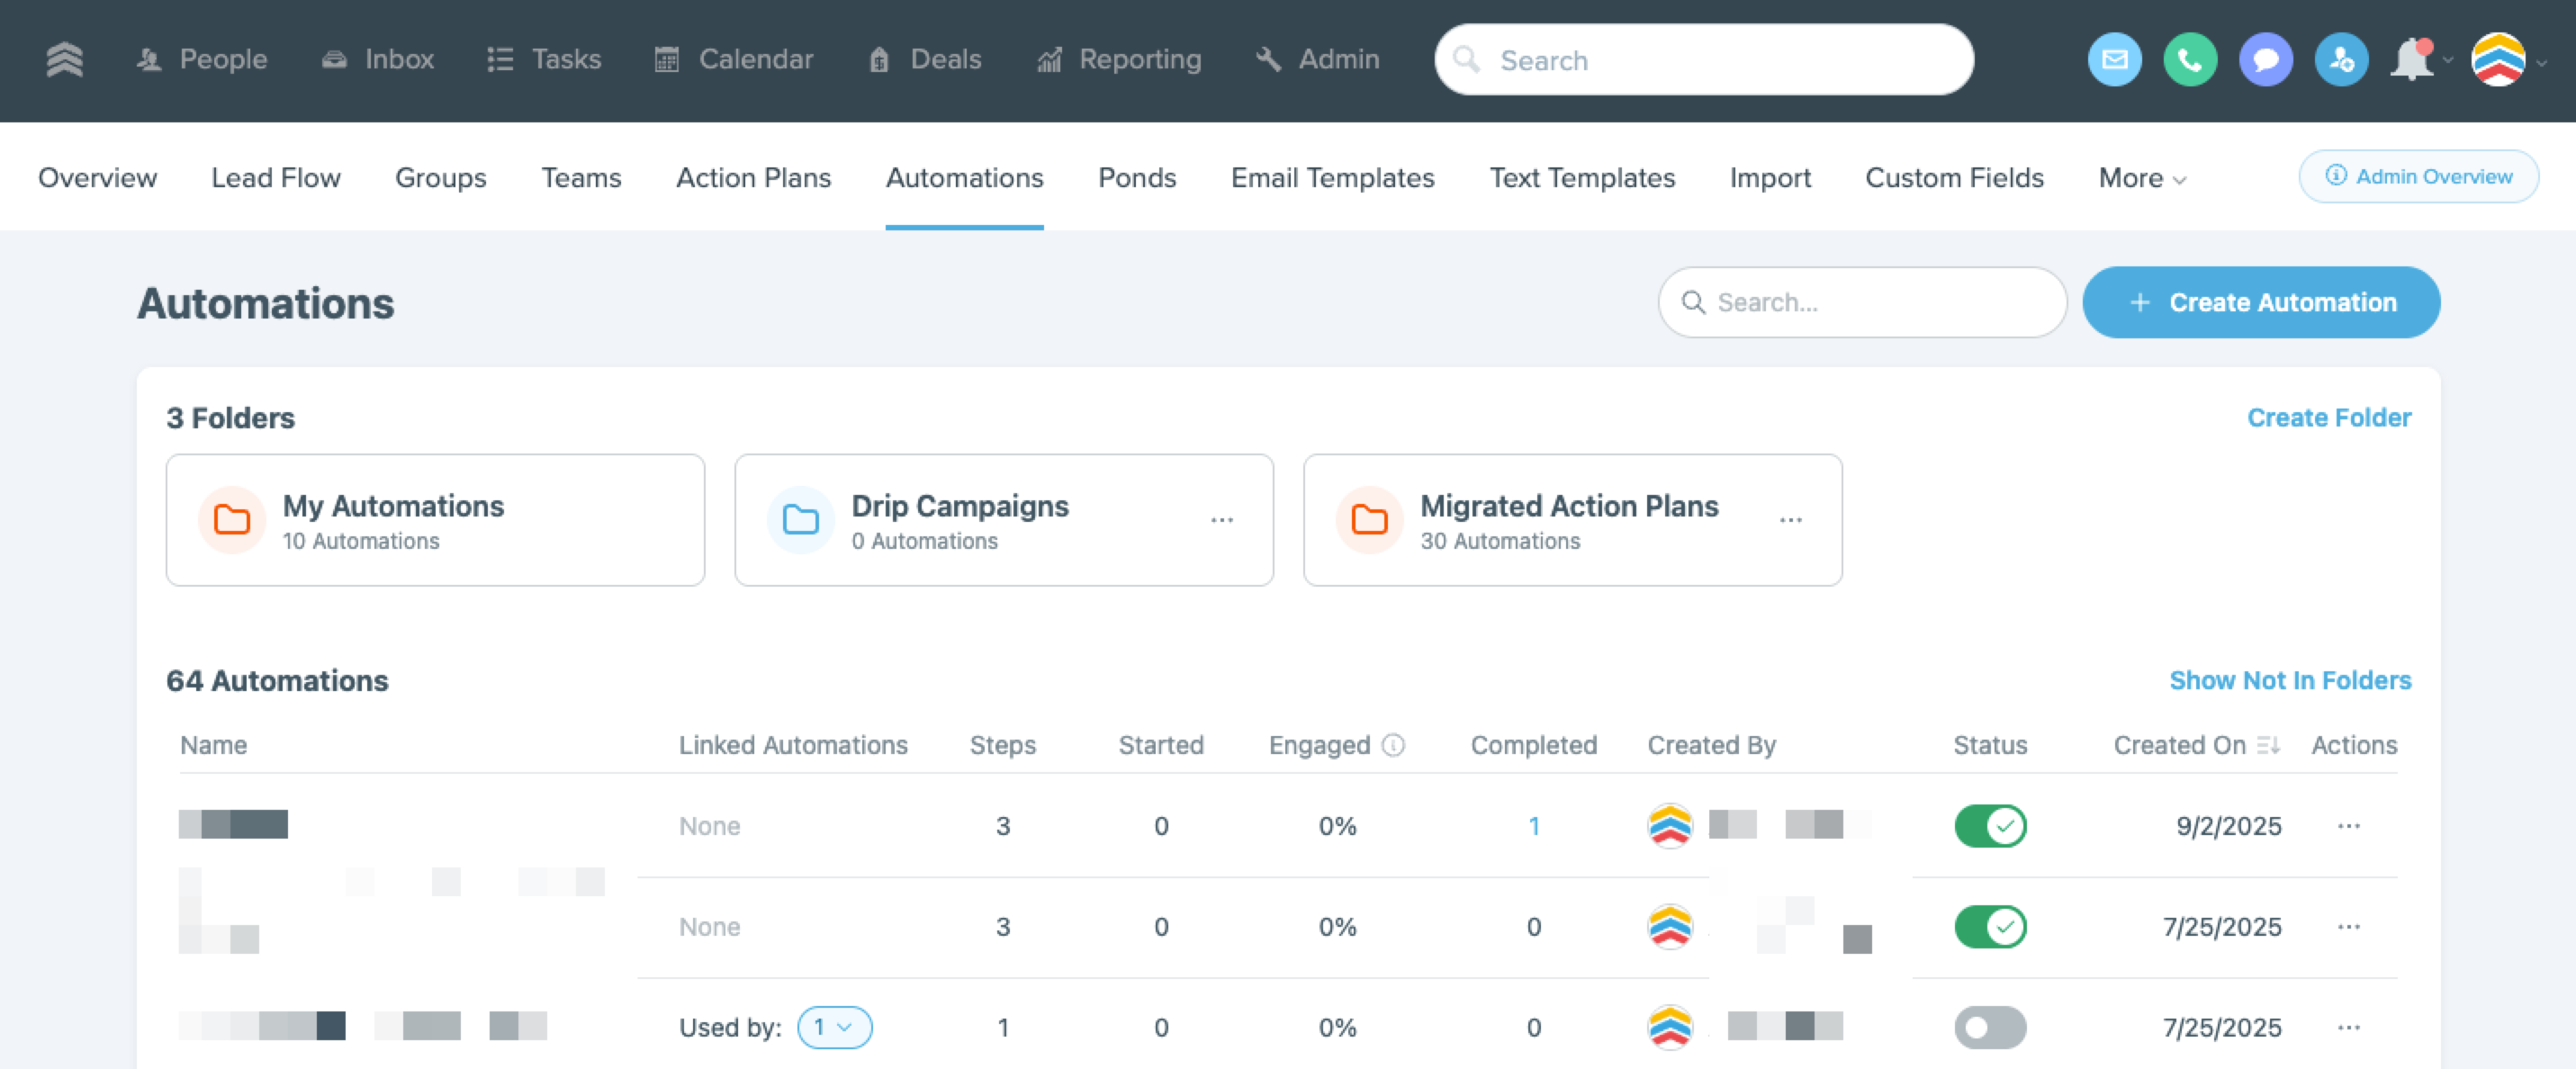2576x1069 pixels.
Task: Open the notifications bell
Action: point(2411,60)
